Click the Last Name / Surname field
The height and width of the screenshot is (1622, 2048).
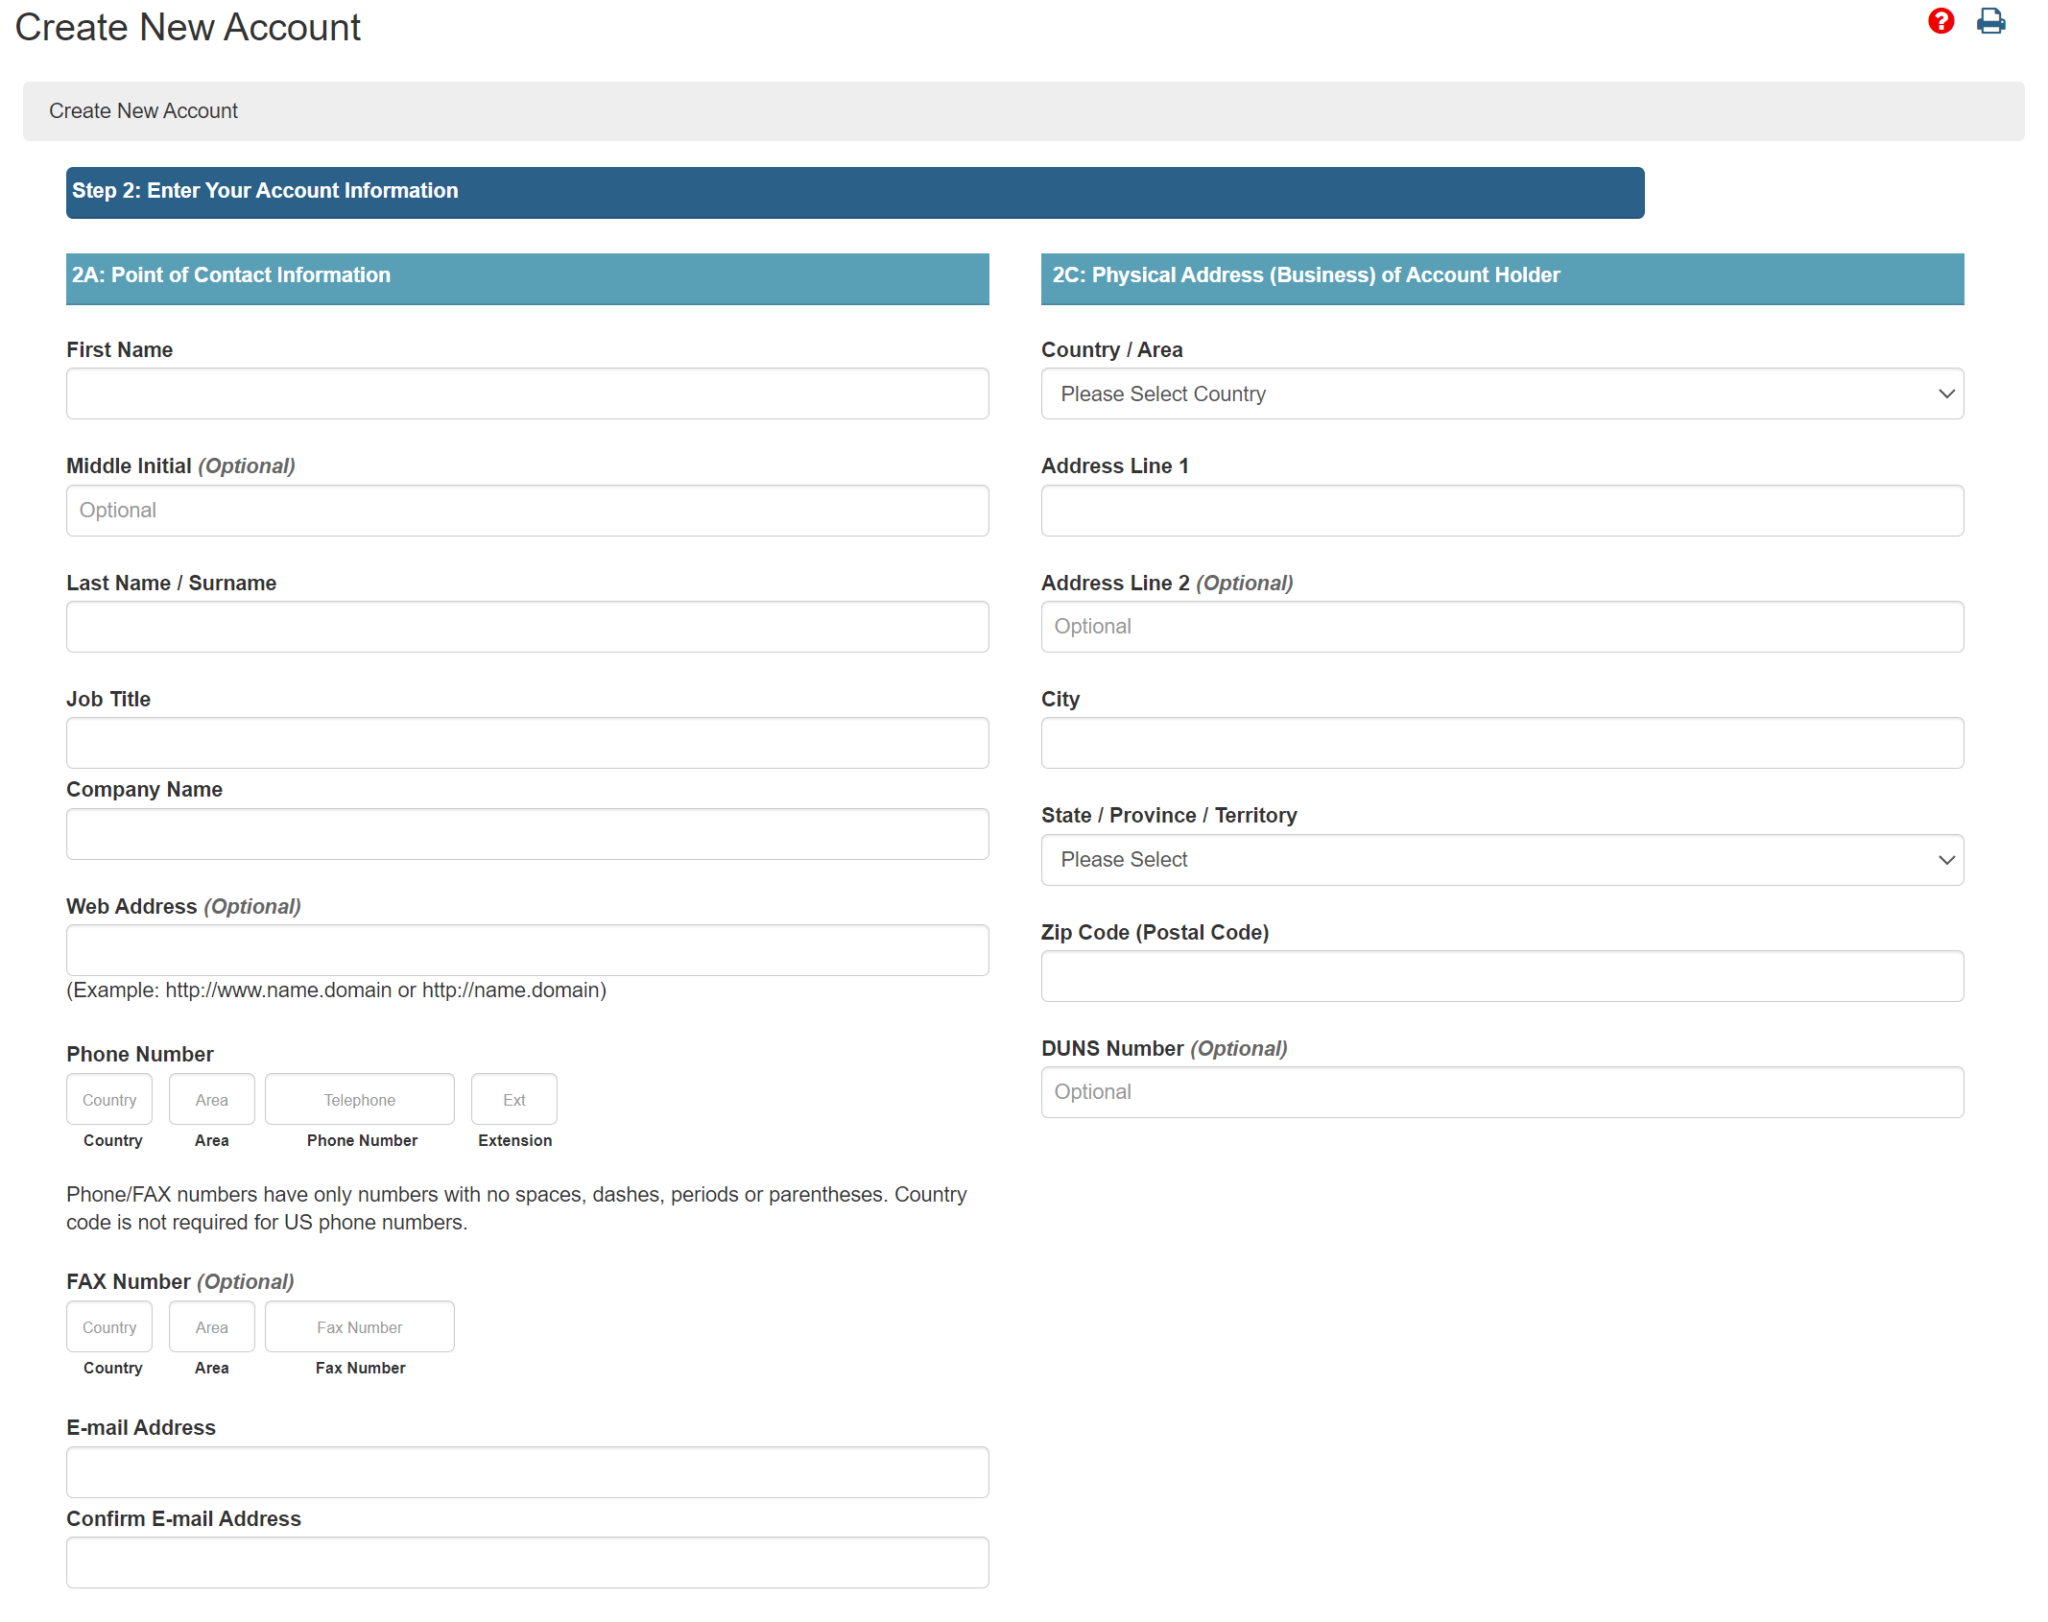coord(527,627)
